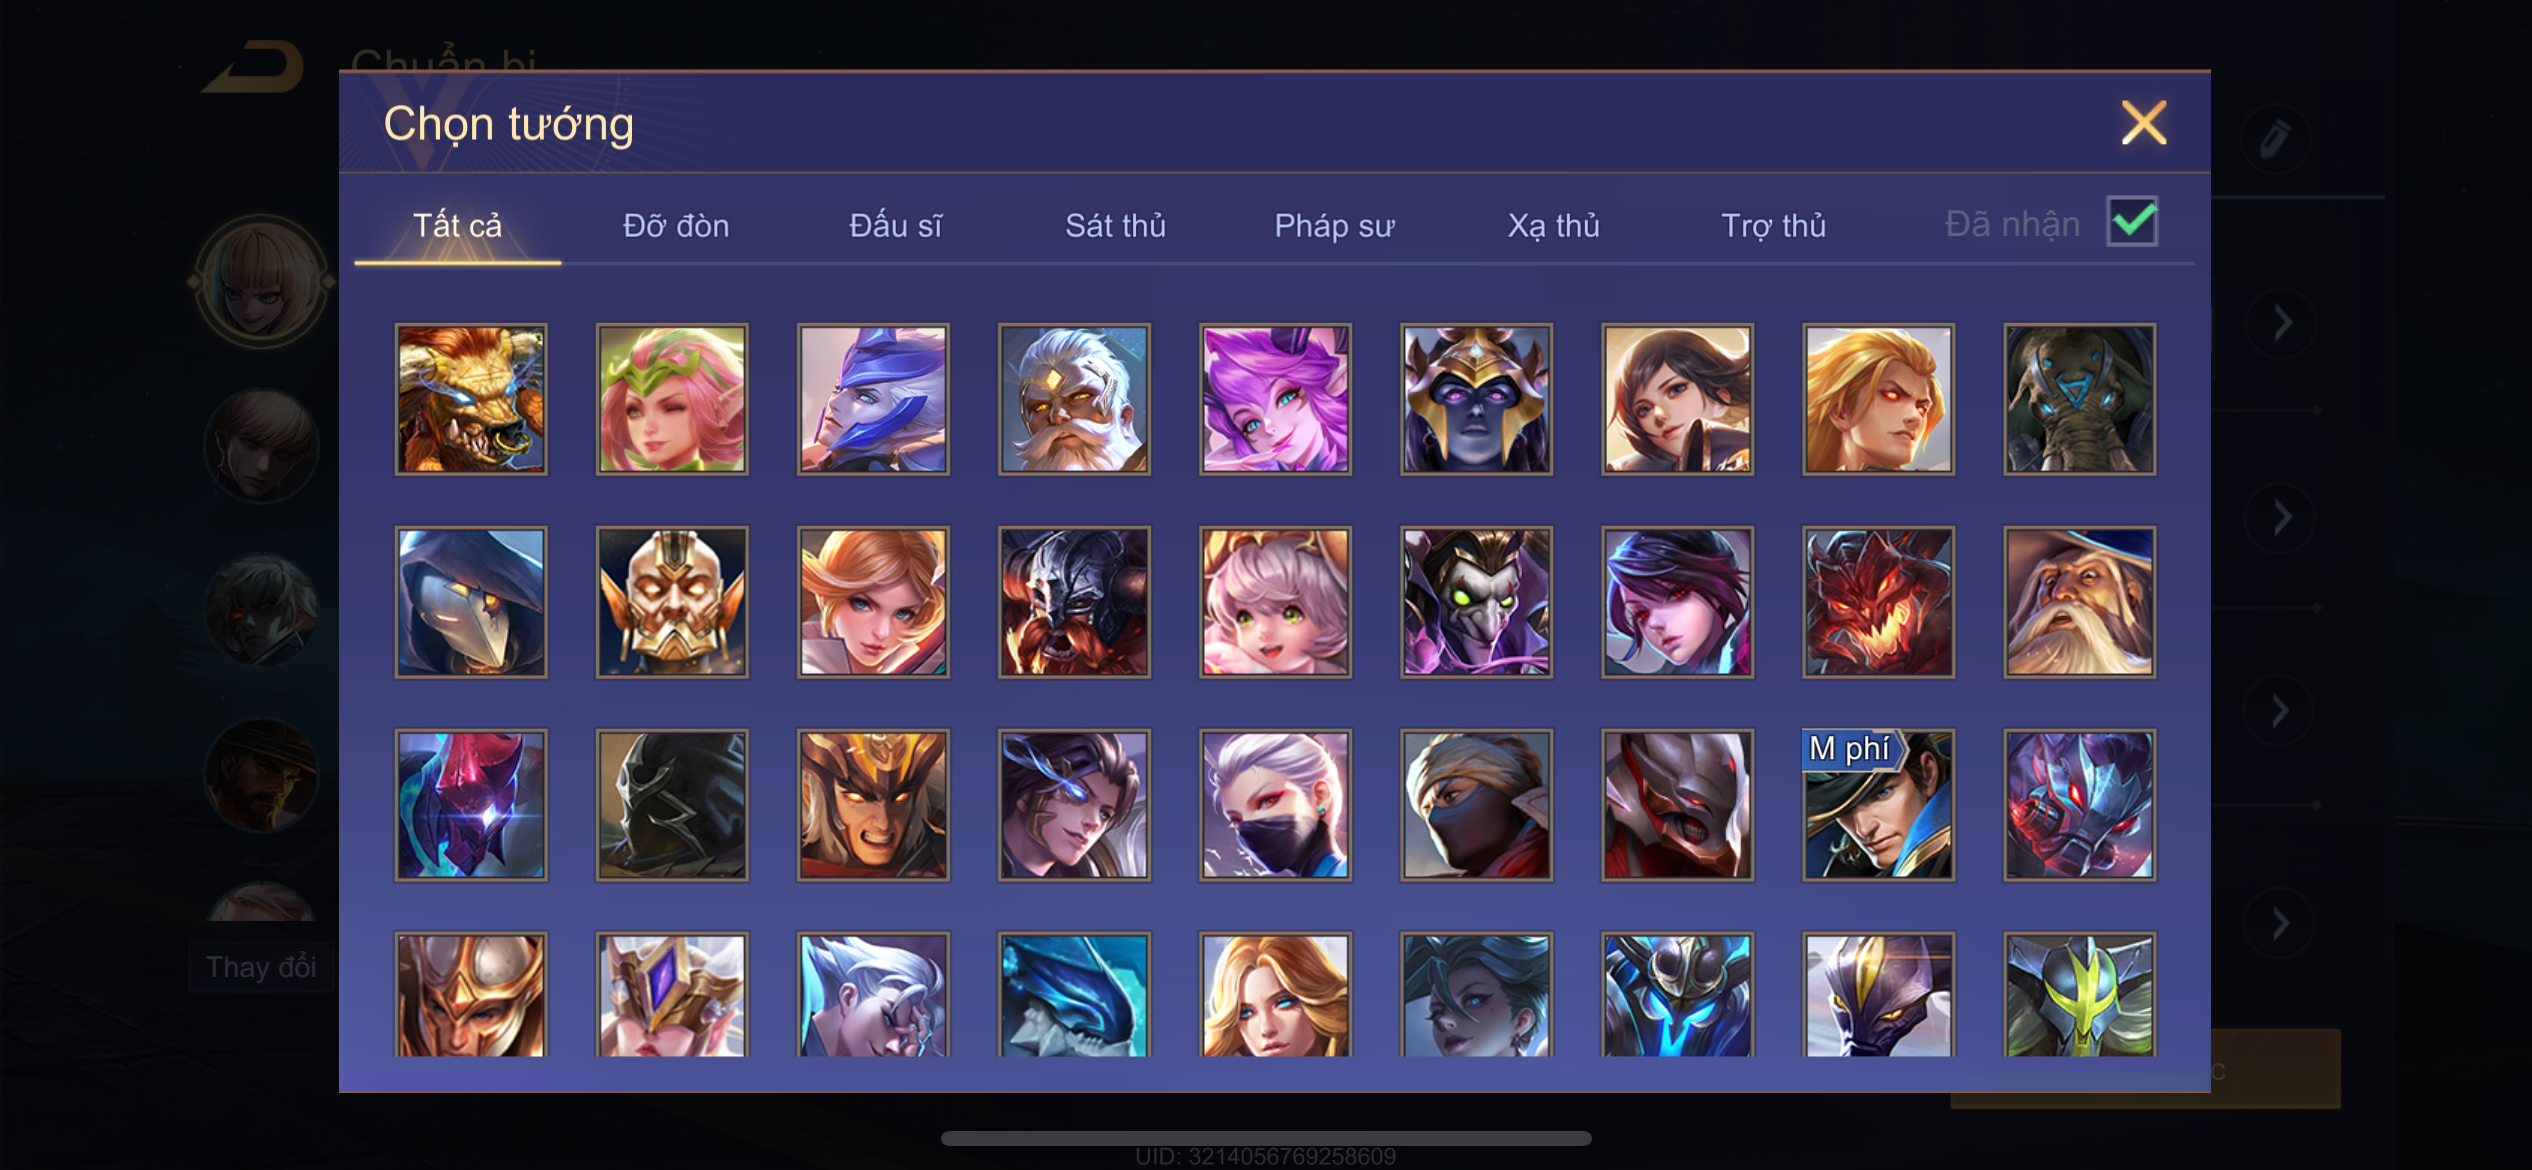Screen dimensions: 2532x1170
Task: Open the 'Trợ thủ' tab
Action: 1773,226
